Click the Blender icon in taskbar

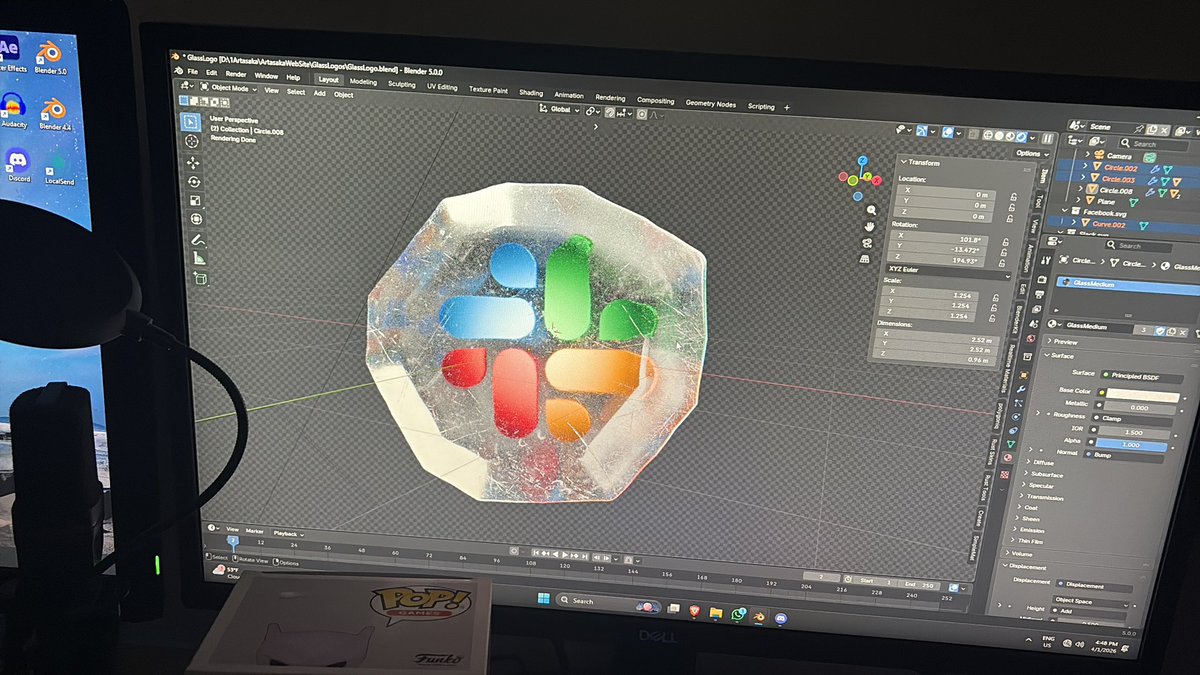760,616
